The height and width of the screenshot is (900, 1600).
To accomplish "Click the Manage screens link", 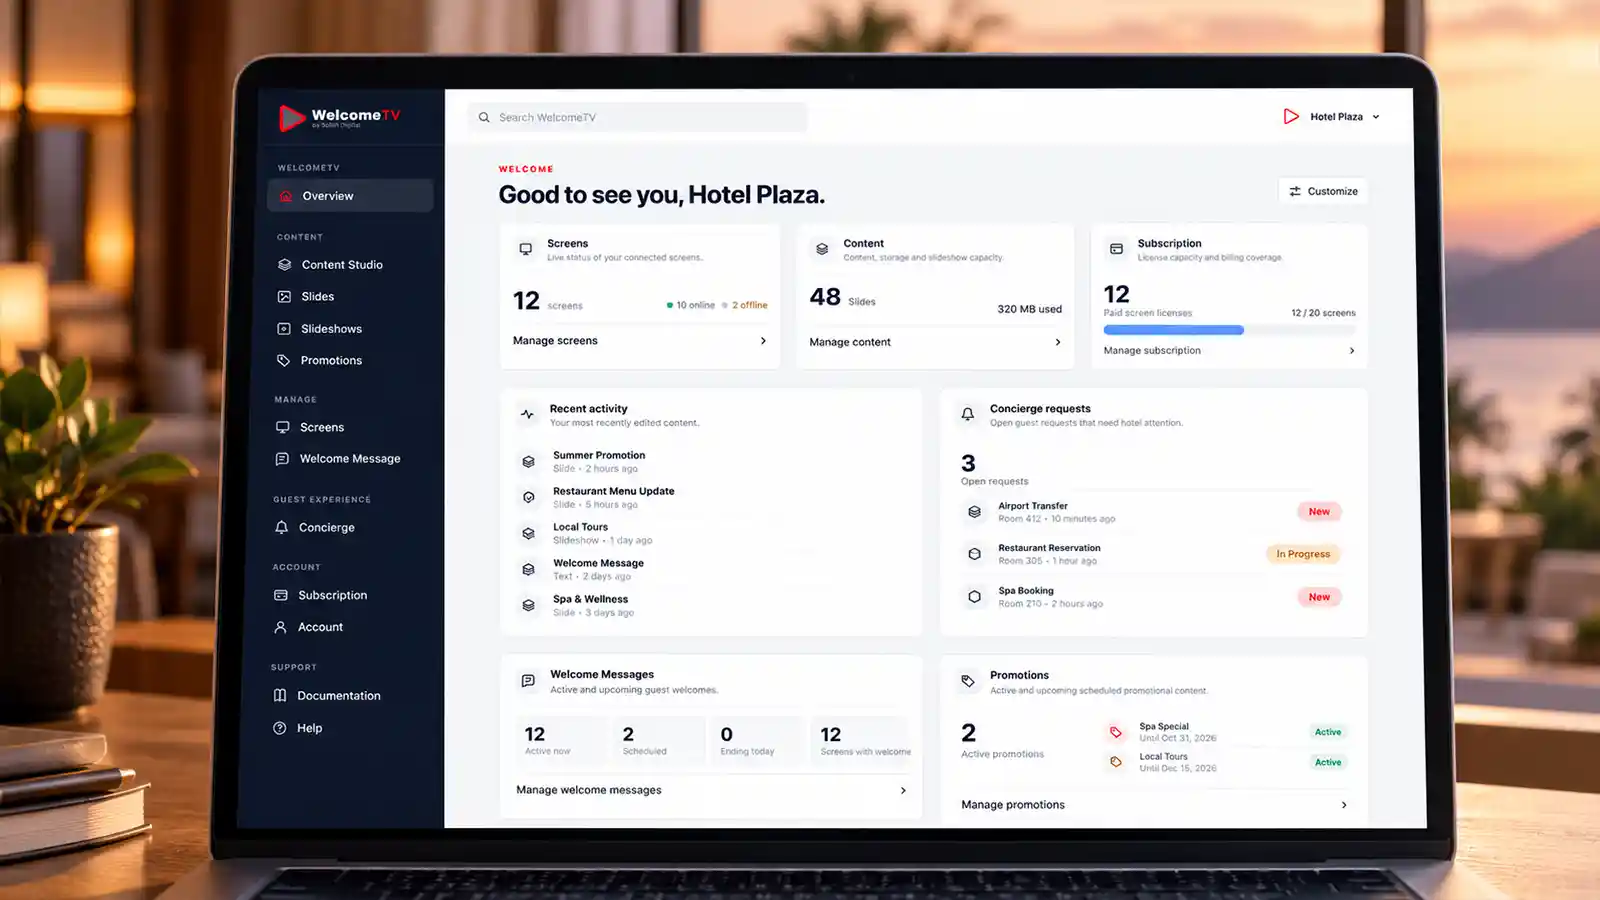I will click(555, 341).
